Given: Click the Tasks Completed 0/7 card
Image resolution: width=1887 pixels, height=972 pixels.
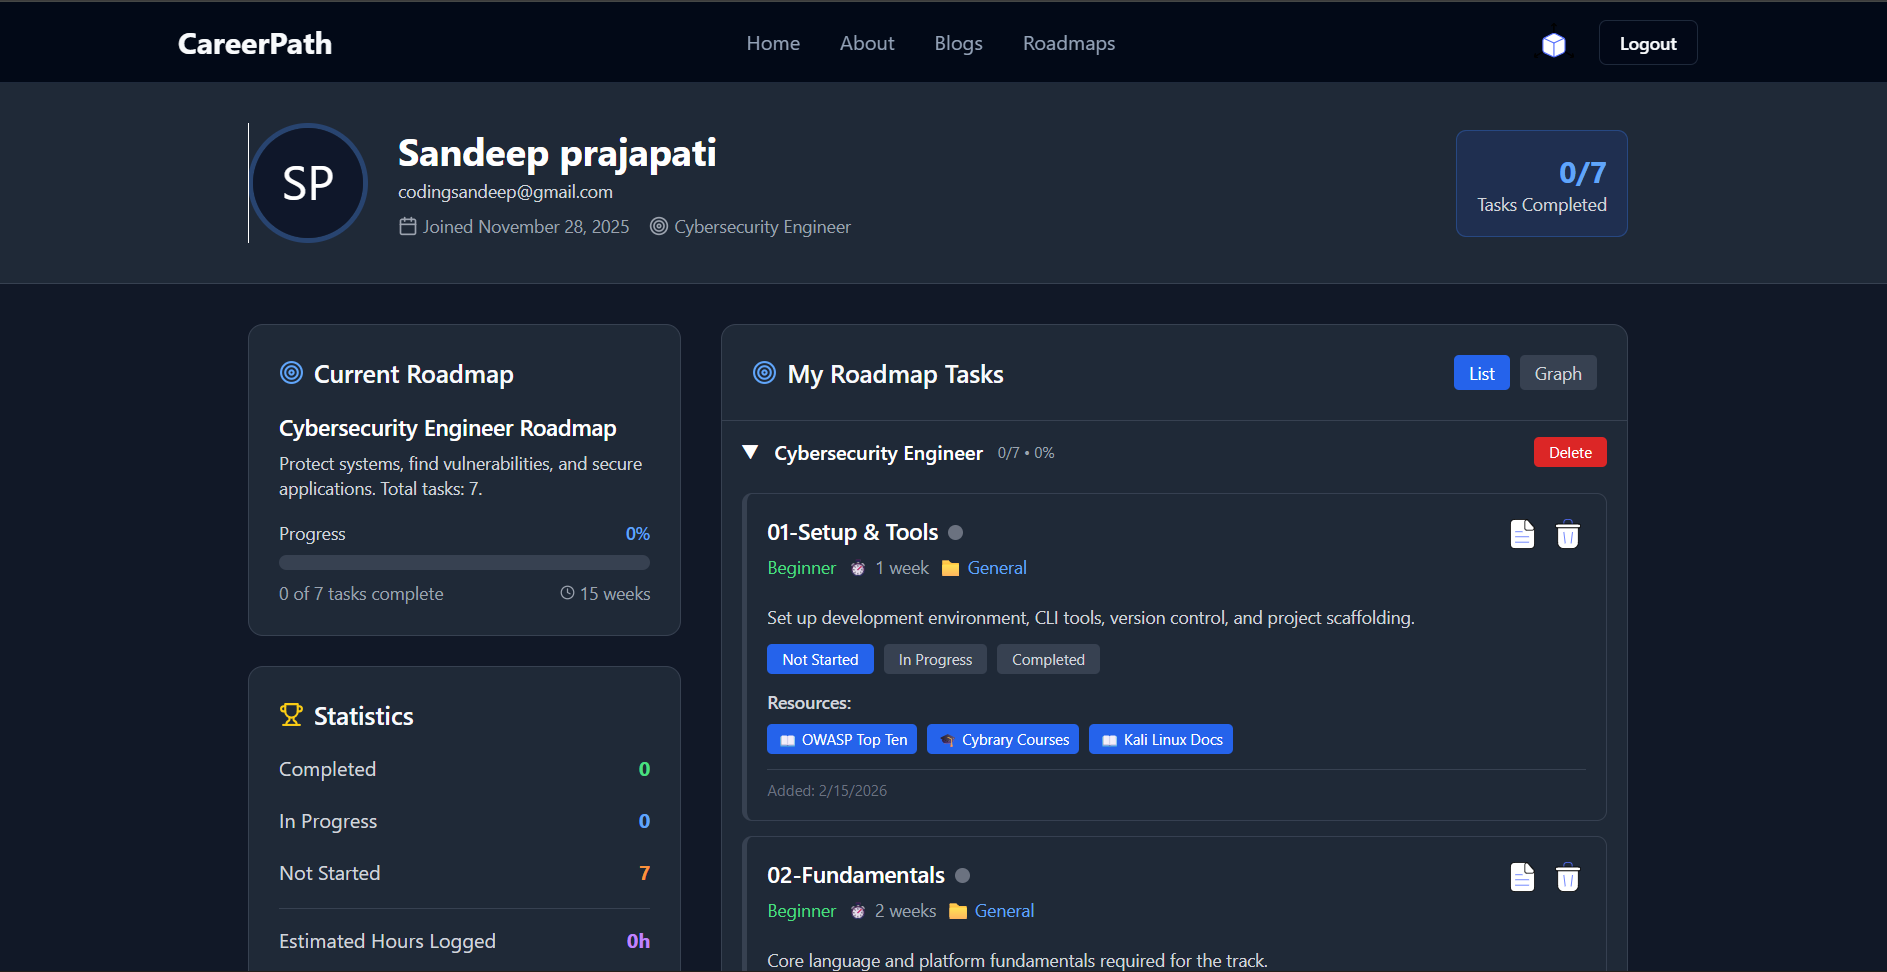Looking at the screenshot, I should click(x=1541, y=183).
